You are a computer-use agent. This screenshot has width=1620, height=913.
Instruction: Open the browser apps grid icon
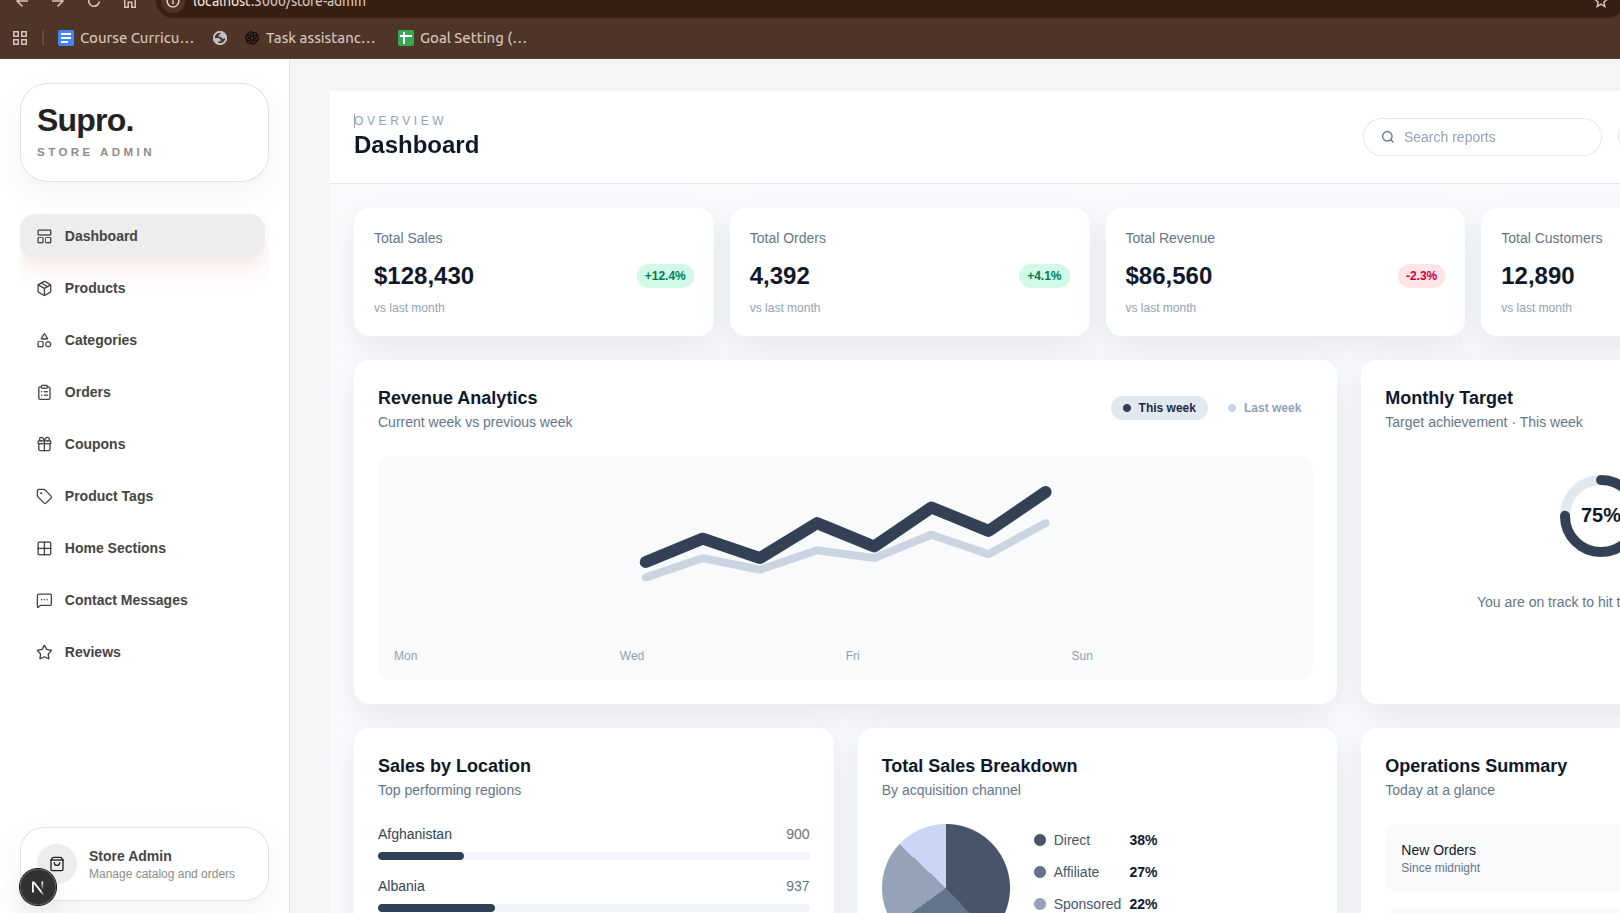pyautogui.click(x=20, y=38)
